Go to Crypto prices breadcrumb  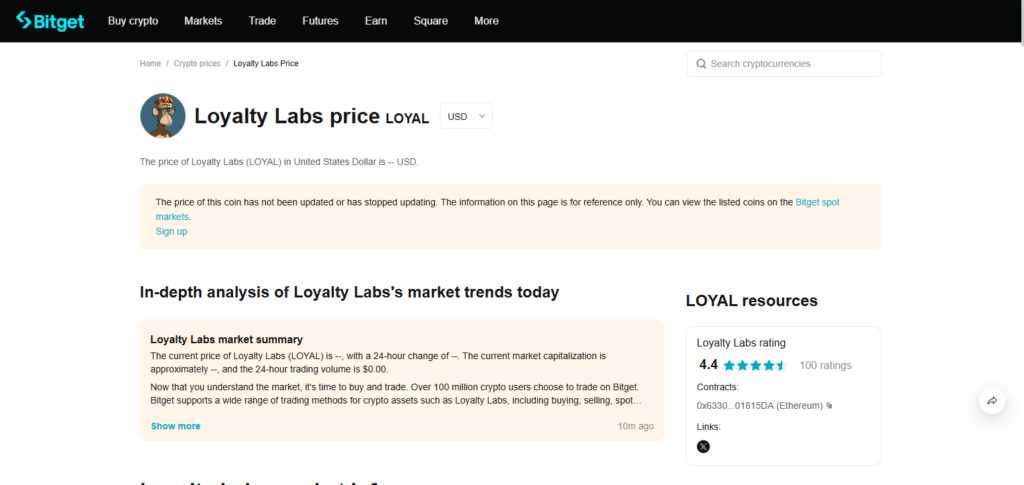[x=197, y=64]
